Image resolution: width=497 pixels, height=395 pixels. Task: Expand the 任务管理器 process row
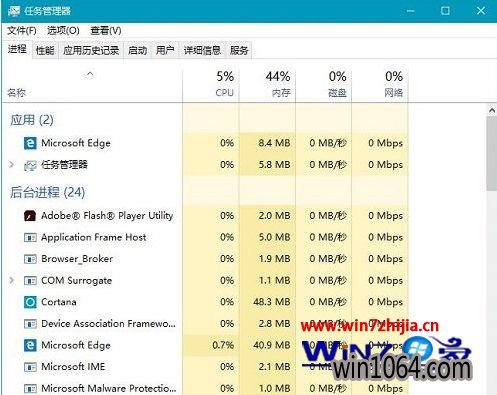tap(12, 165)
